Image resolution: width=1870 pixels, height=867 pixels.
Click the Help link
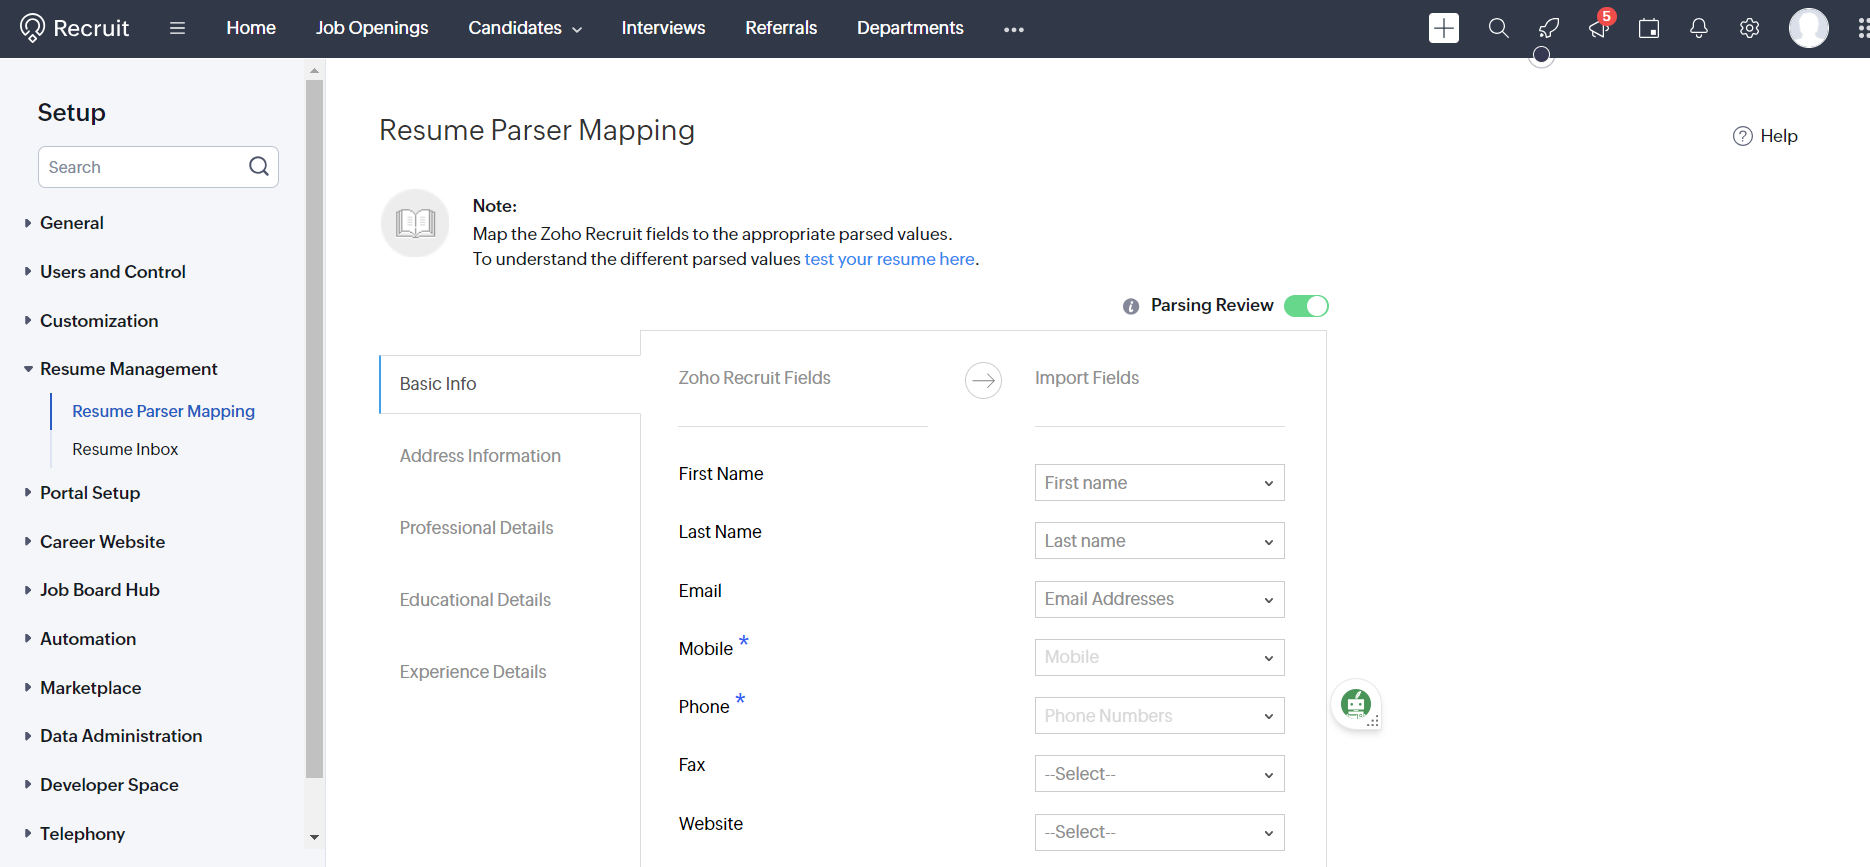pyautogui.click(x=1766, y=136)
